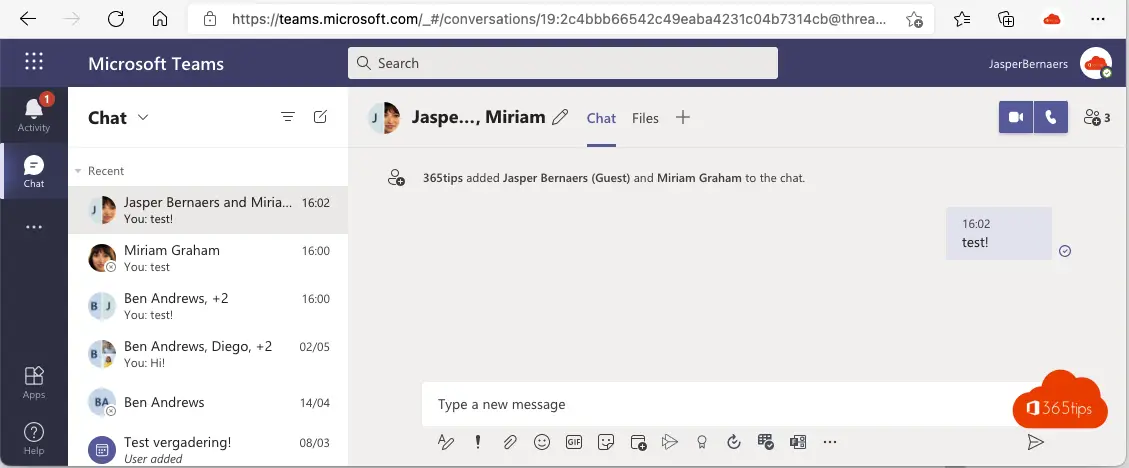The width and height of the screenshot is (1129, 468).
Task: Click the test! message bubble
Action: point(998,233)
